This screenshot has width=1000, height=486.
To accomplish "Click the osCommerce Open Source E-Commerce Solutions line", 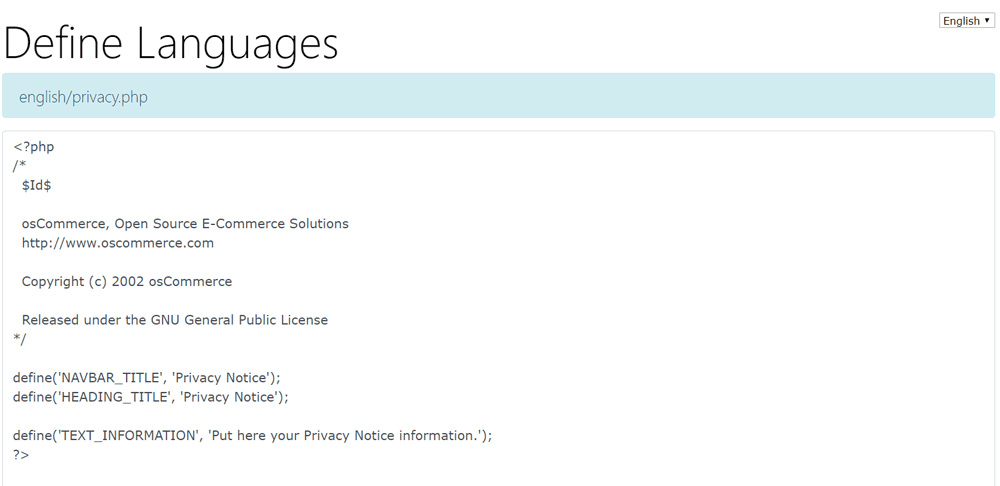I will point(185,224).
